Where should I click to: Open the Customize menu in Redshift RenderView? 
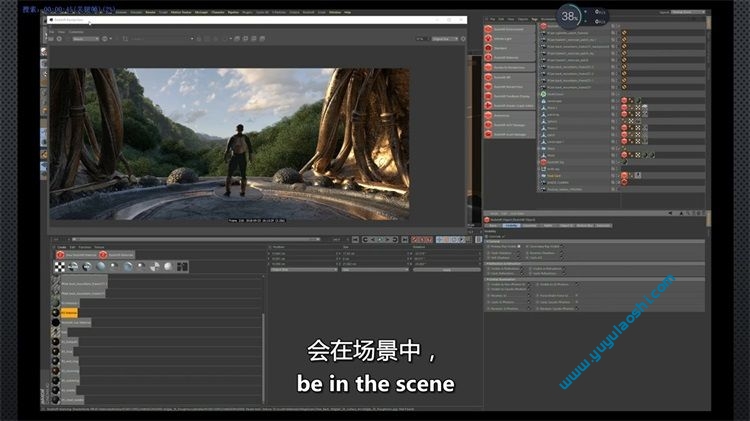[76, 32]
